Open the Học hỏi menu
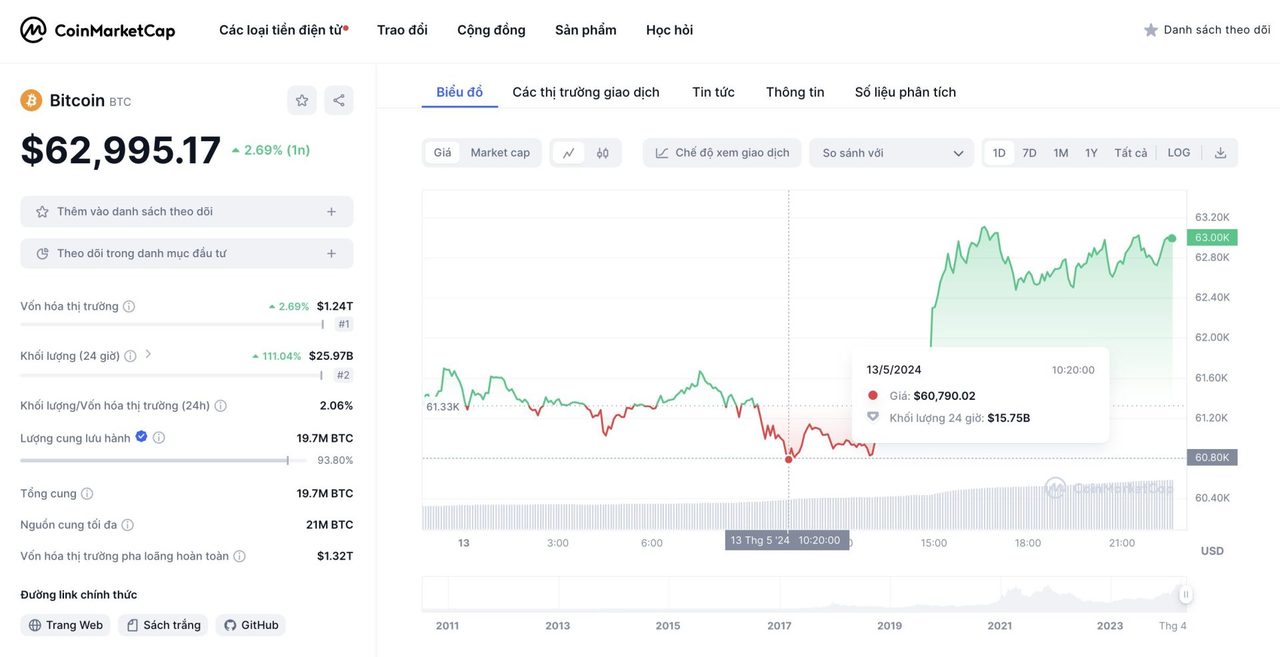The image size is (1280, 657). (x=669, y=30)
